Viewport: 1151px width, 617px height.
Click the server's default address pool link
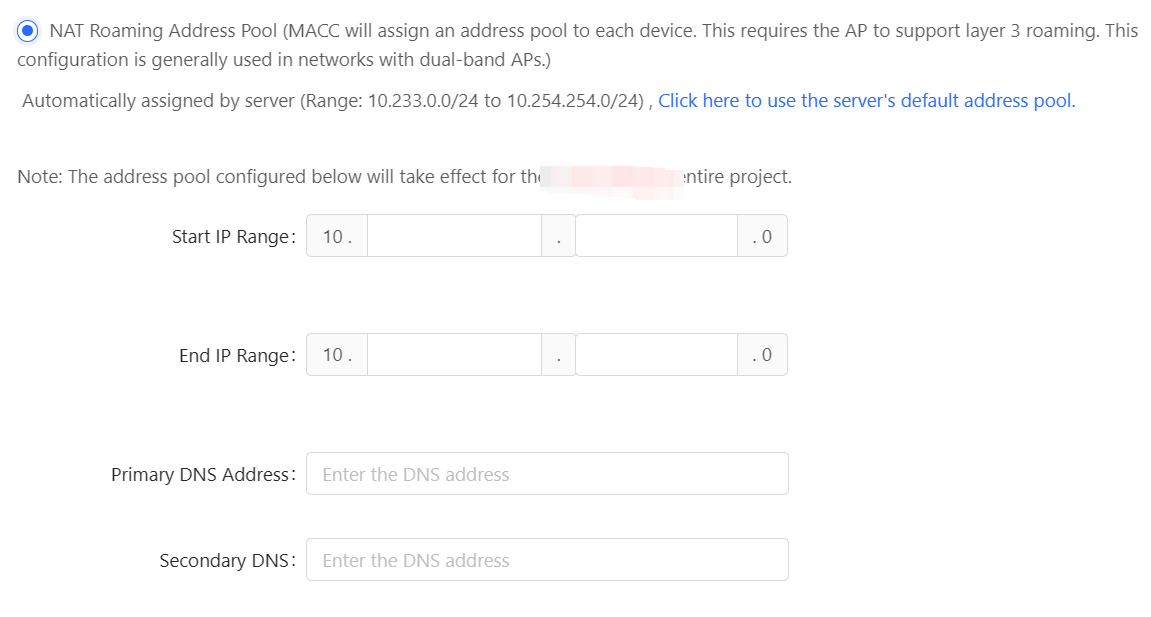[866, 101]
